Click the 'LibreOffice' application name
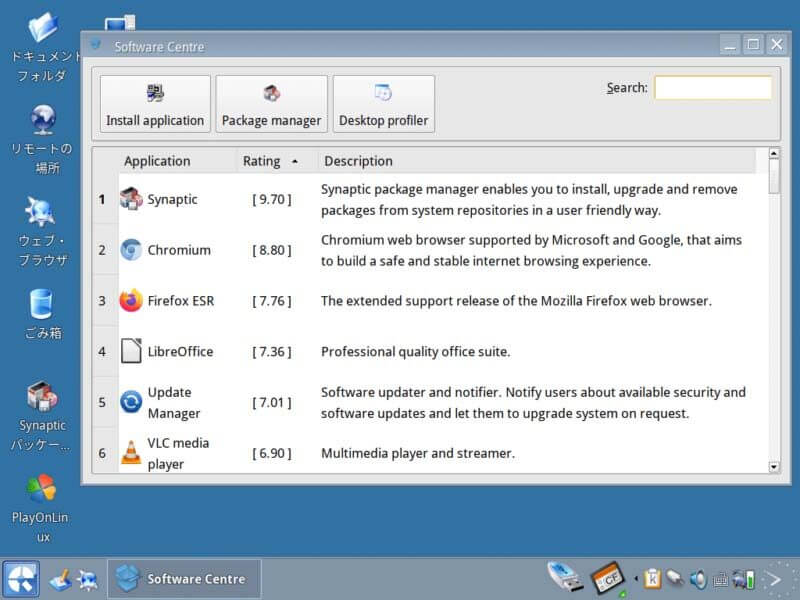Screen dimensions: 800x600 click(x=180, y=352)
